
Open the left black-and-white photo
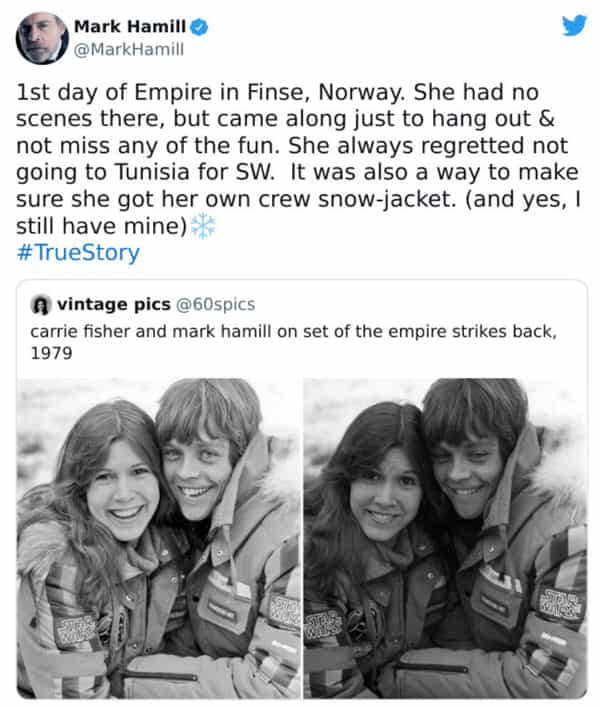tap(158, 538)
